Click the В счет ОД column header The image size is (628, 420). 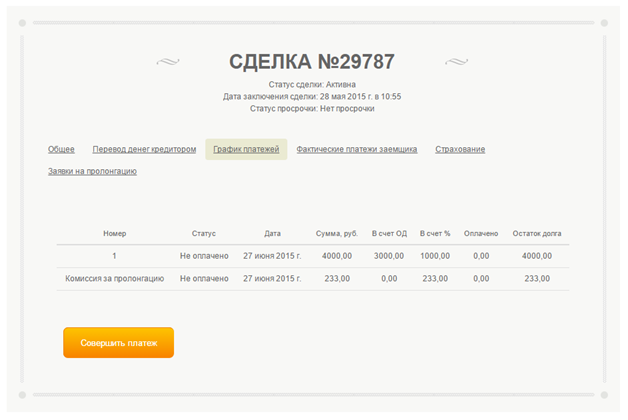[x=389, y=233]
